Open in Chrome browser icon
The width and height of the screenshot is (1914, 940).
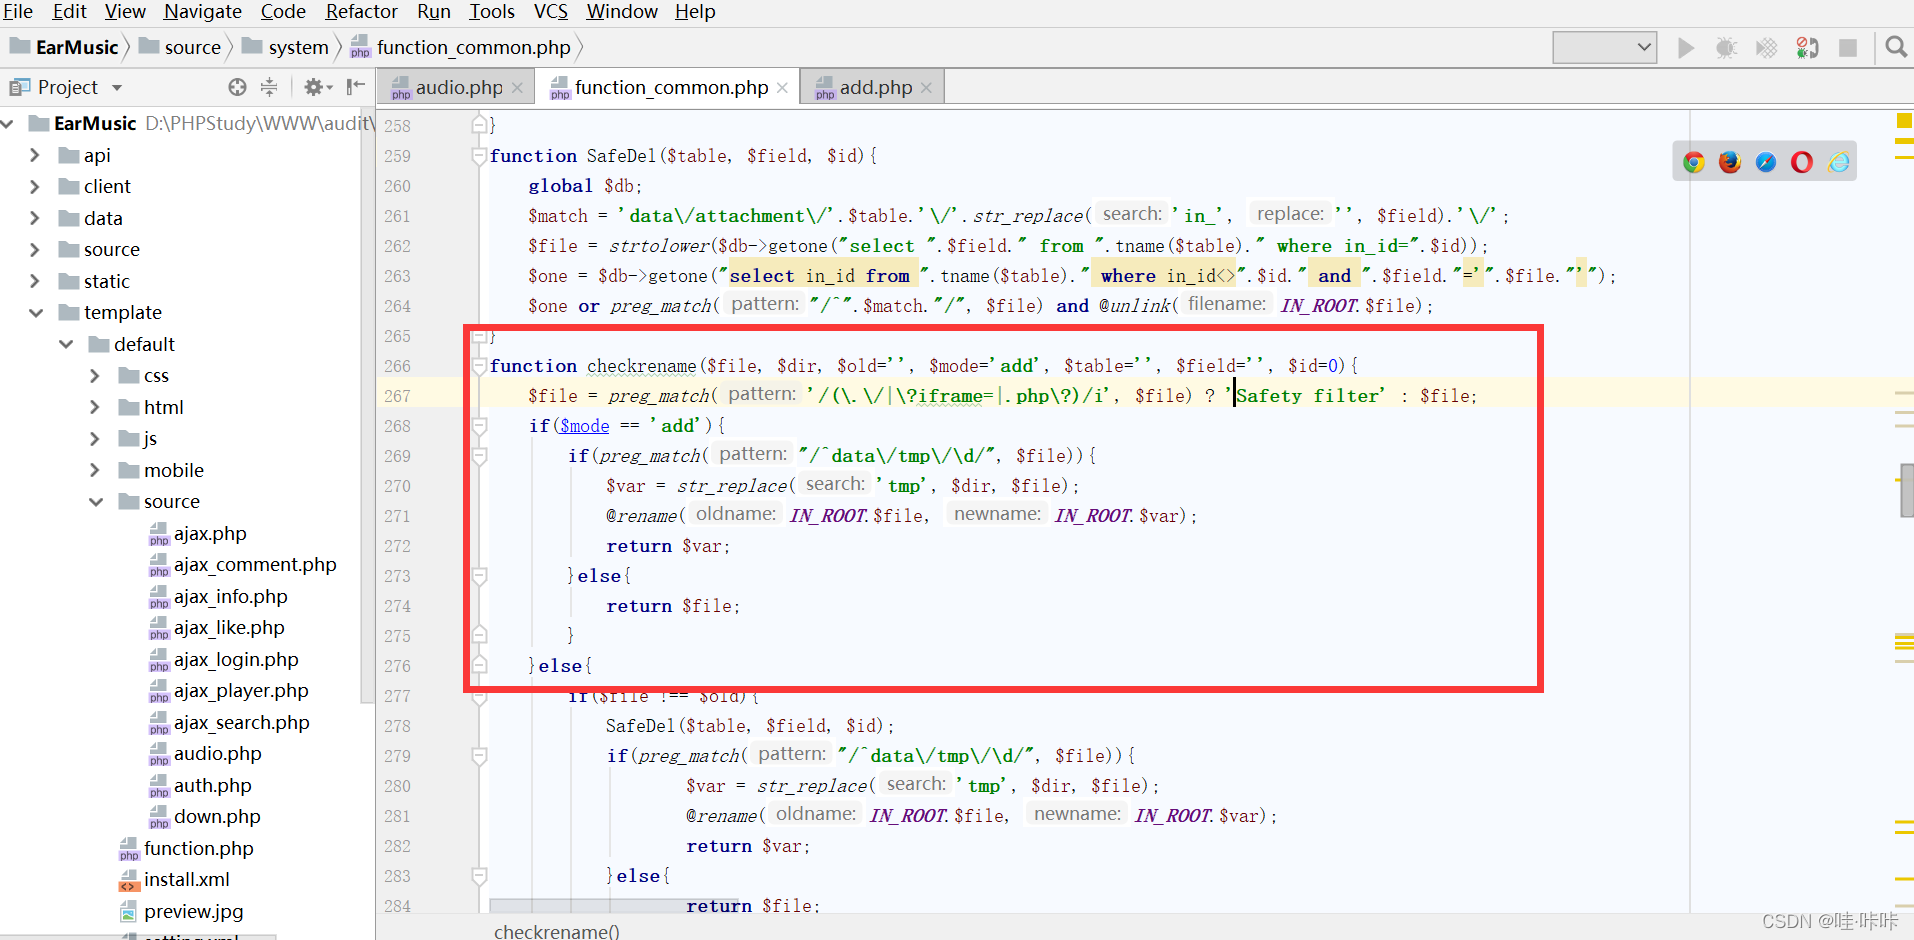[x=1693, y=162]
